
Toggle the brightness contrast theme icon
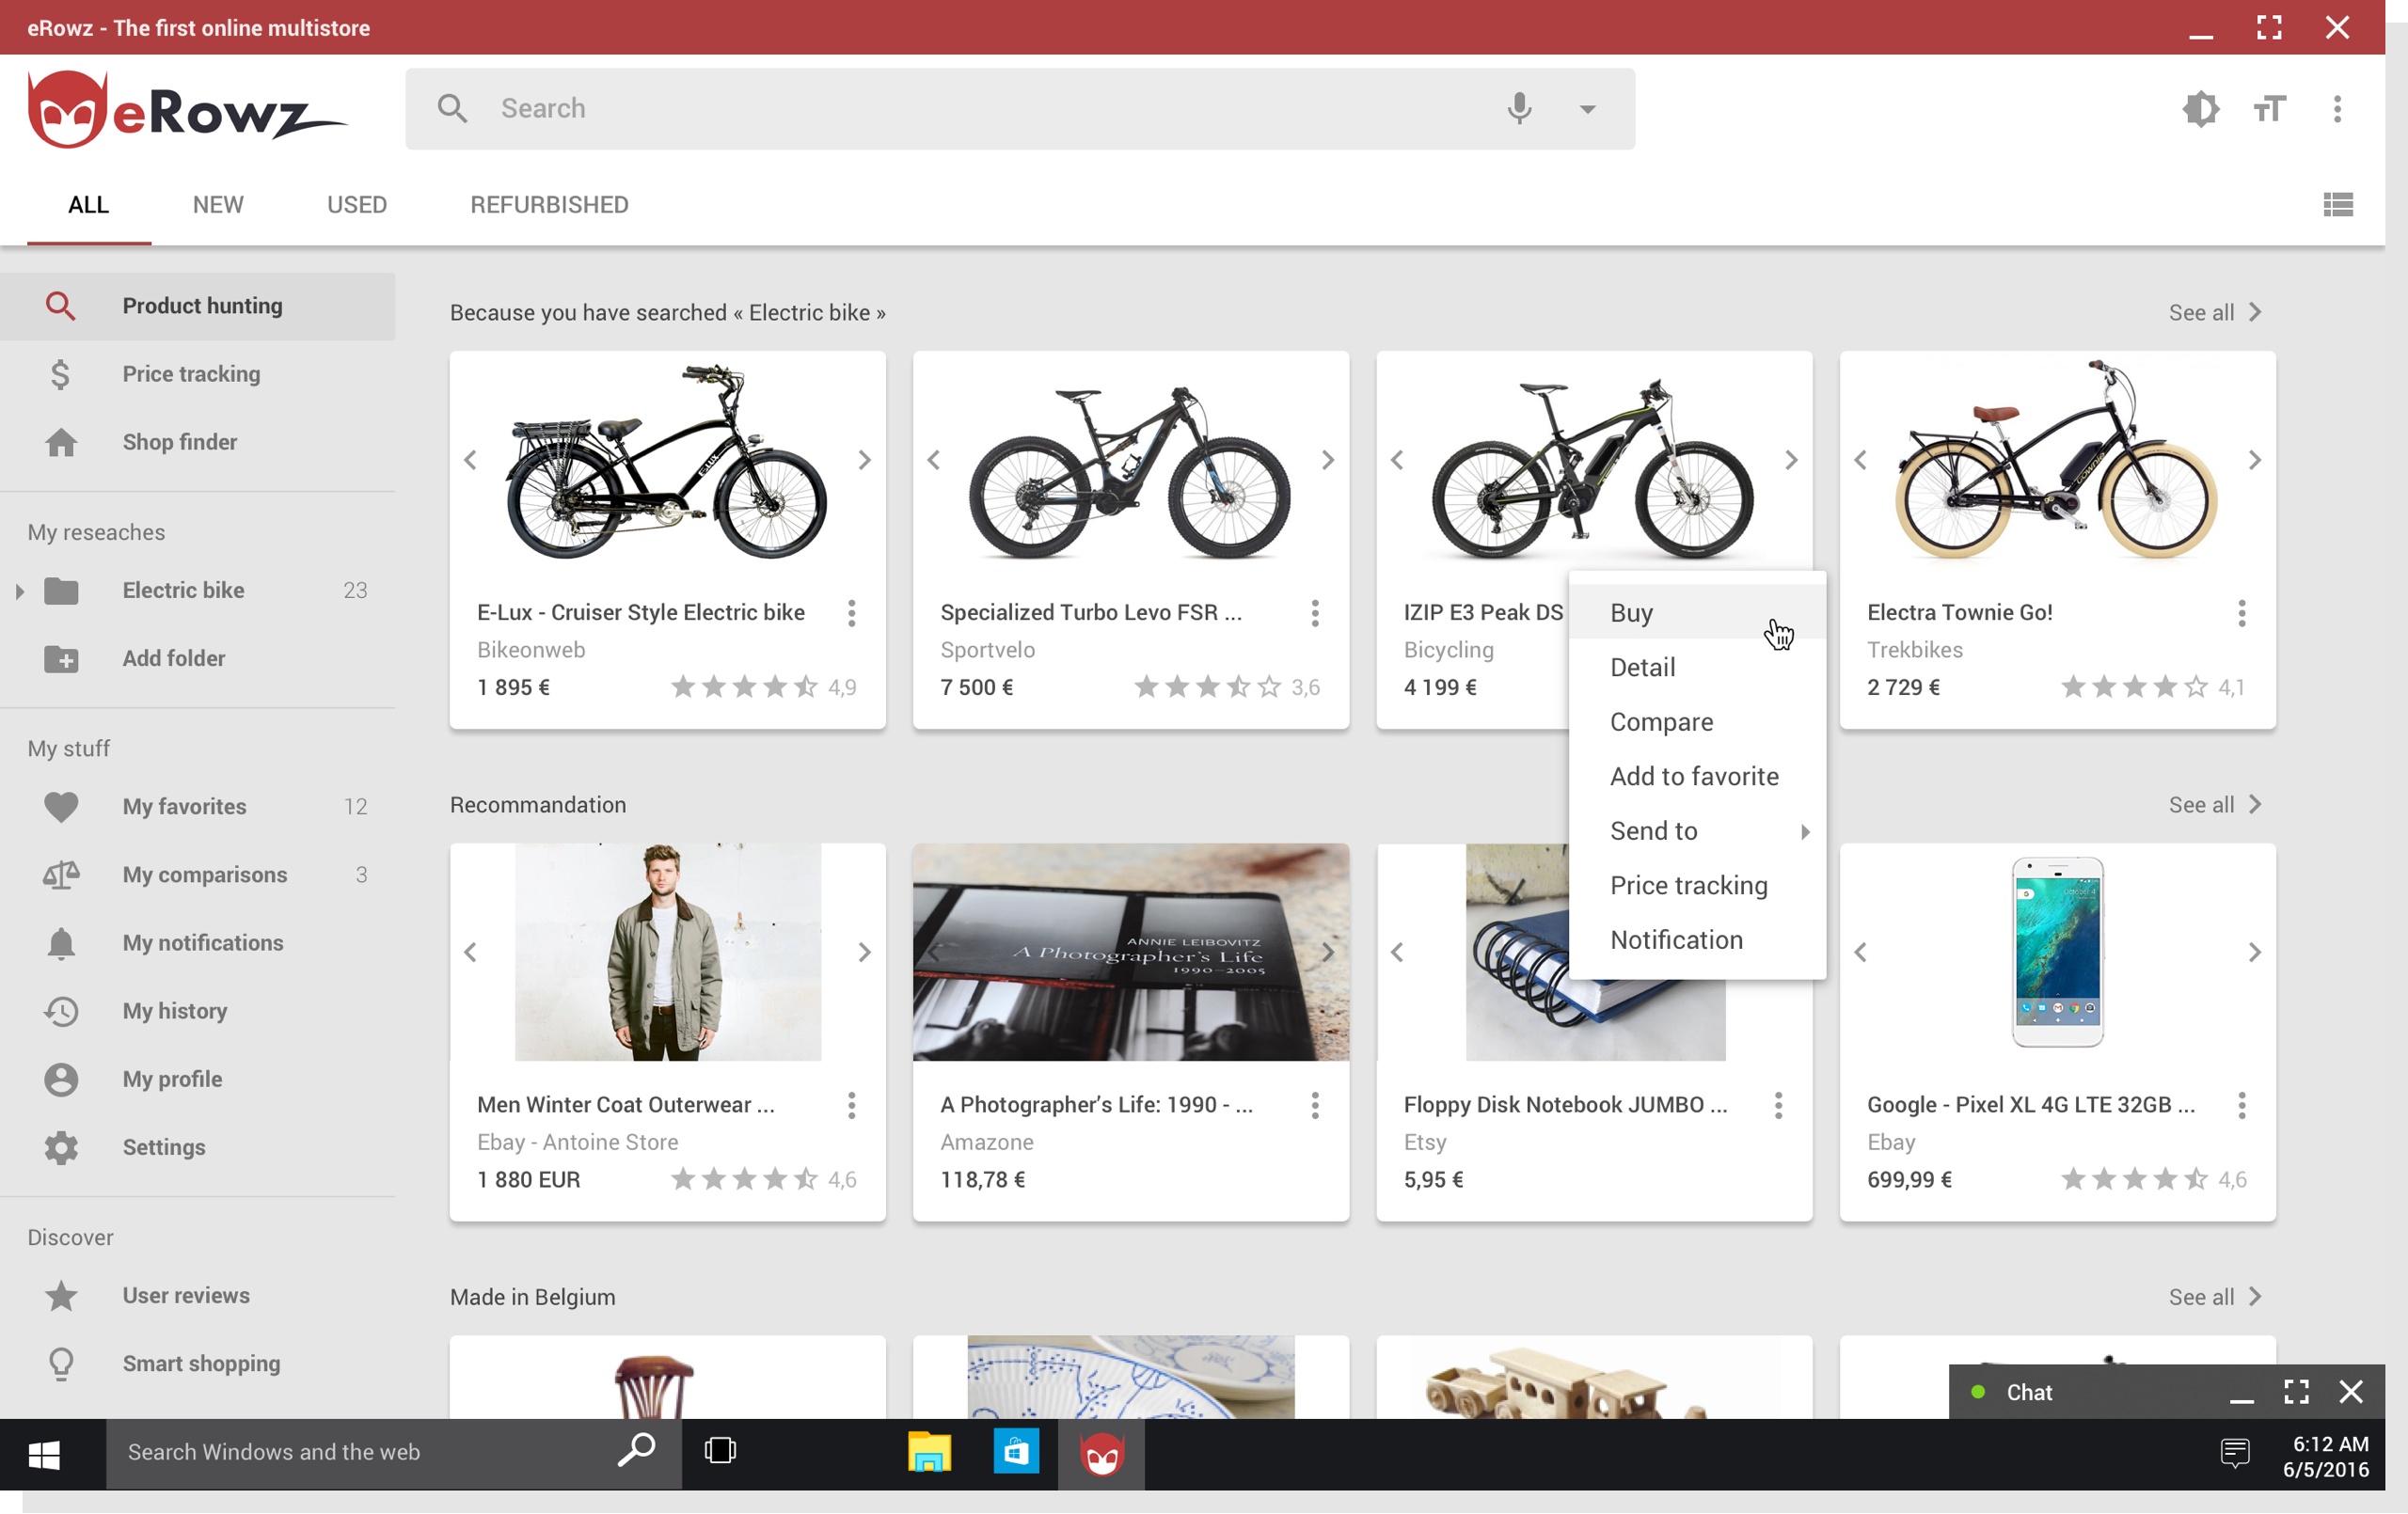2200,108
